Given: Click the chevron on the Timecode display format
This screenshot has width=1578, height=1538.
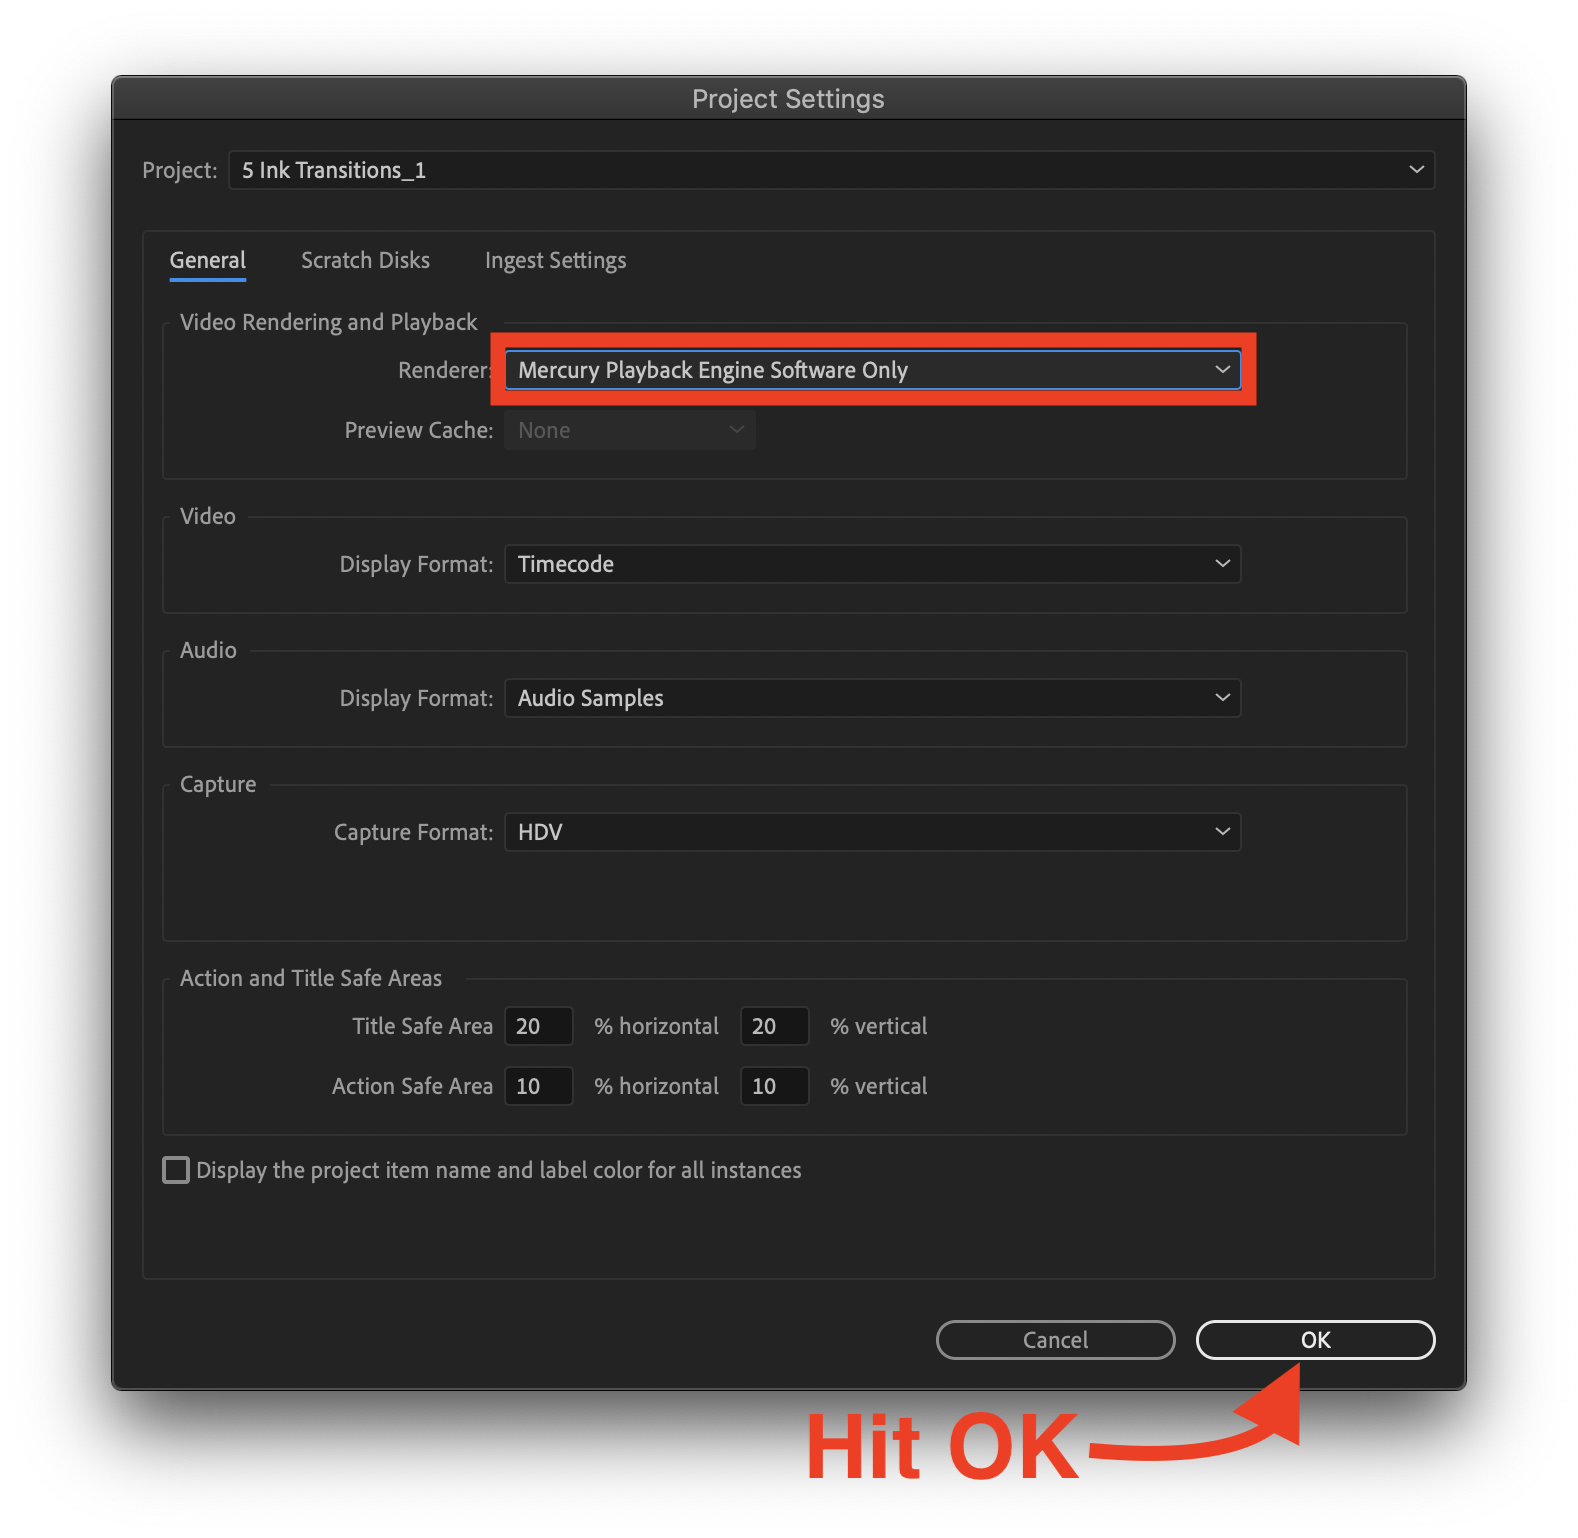Looking at the screenshot, I should coord(1222,564).
